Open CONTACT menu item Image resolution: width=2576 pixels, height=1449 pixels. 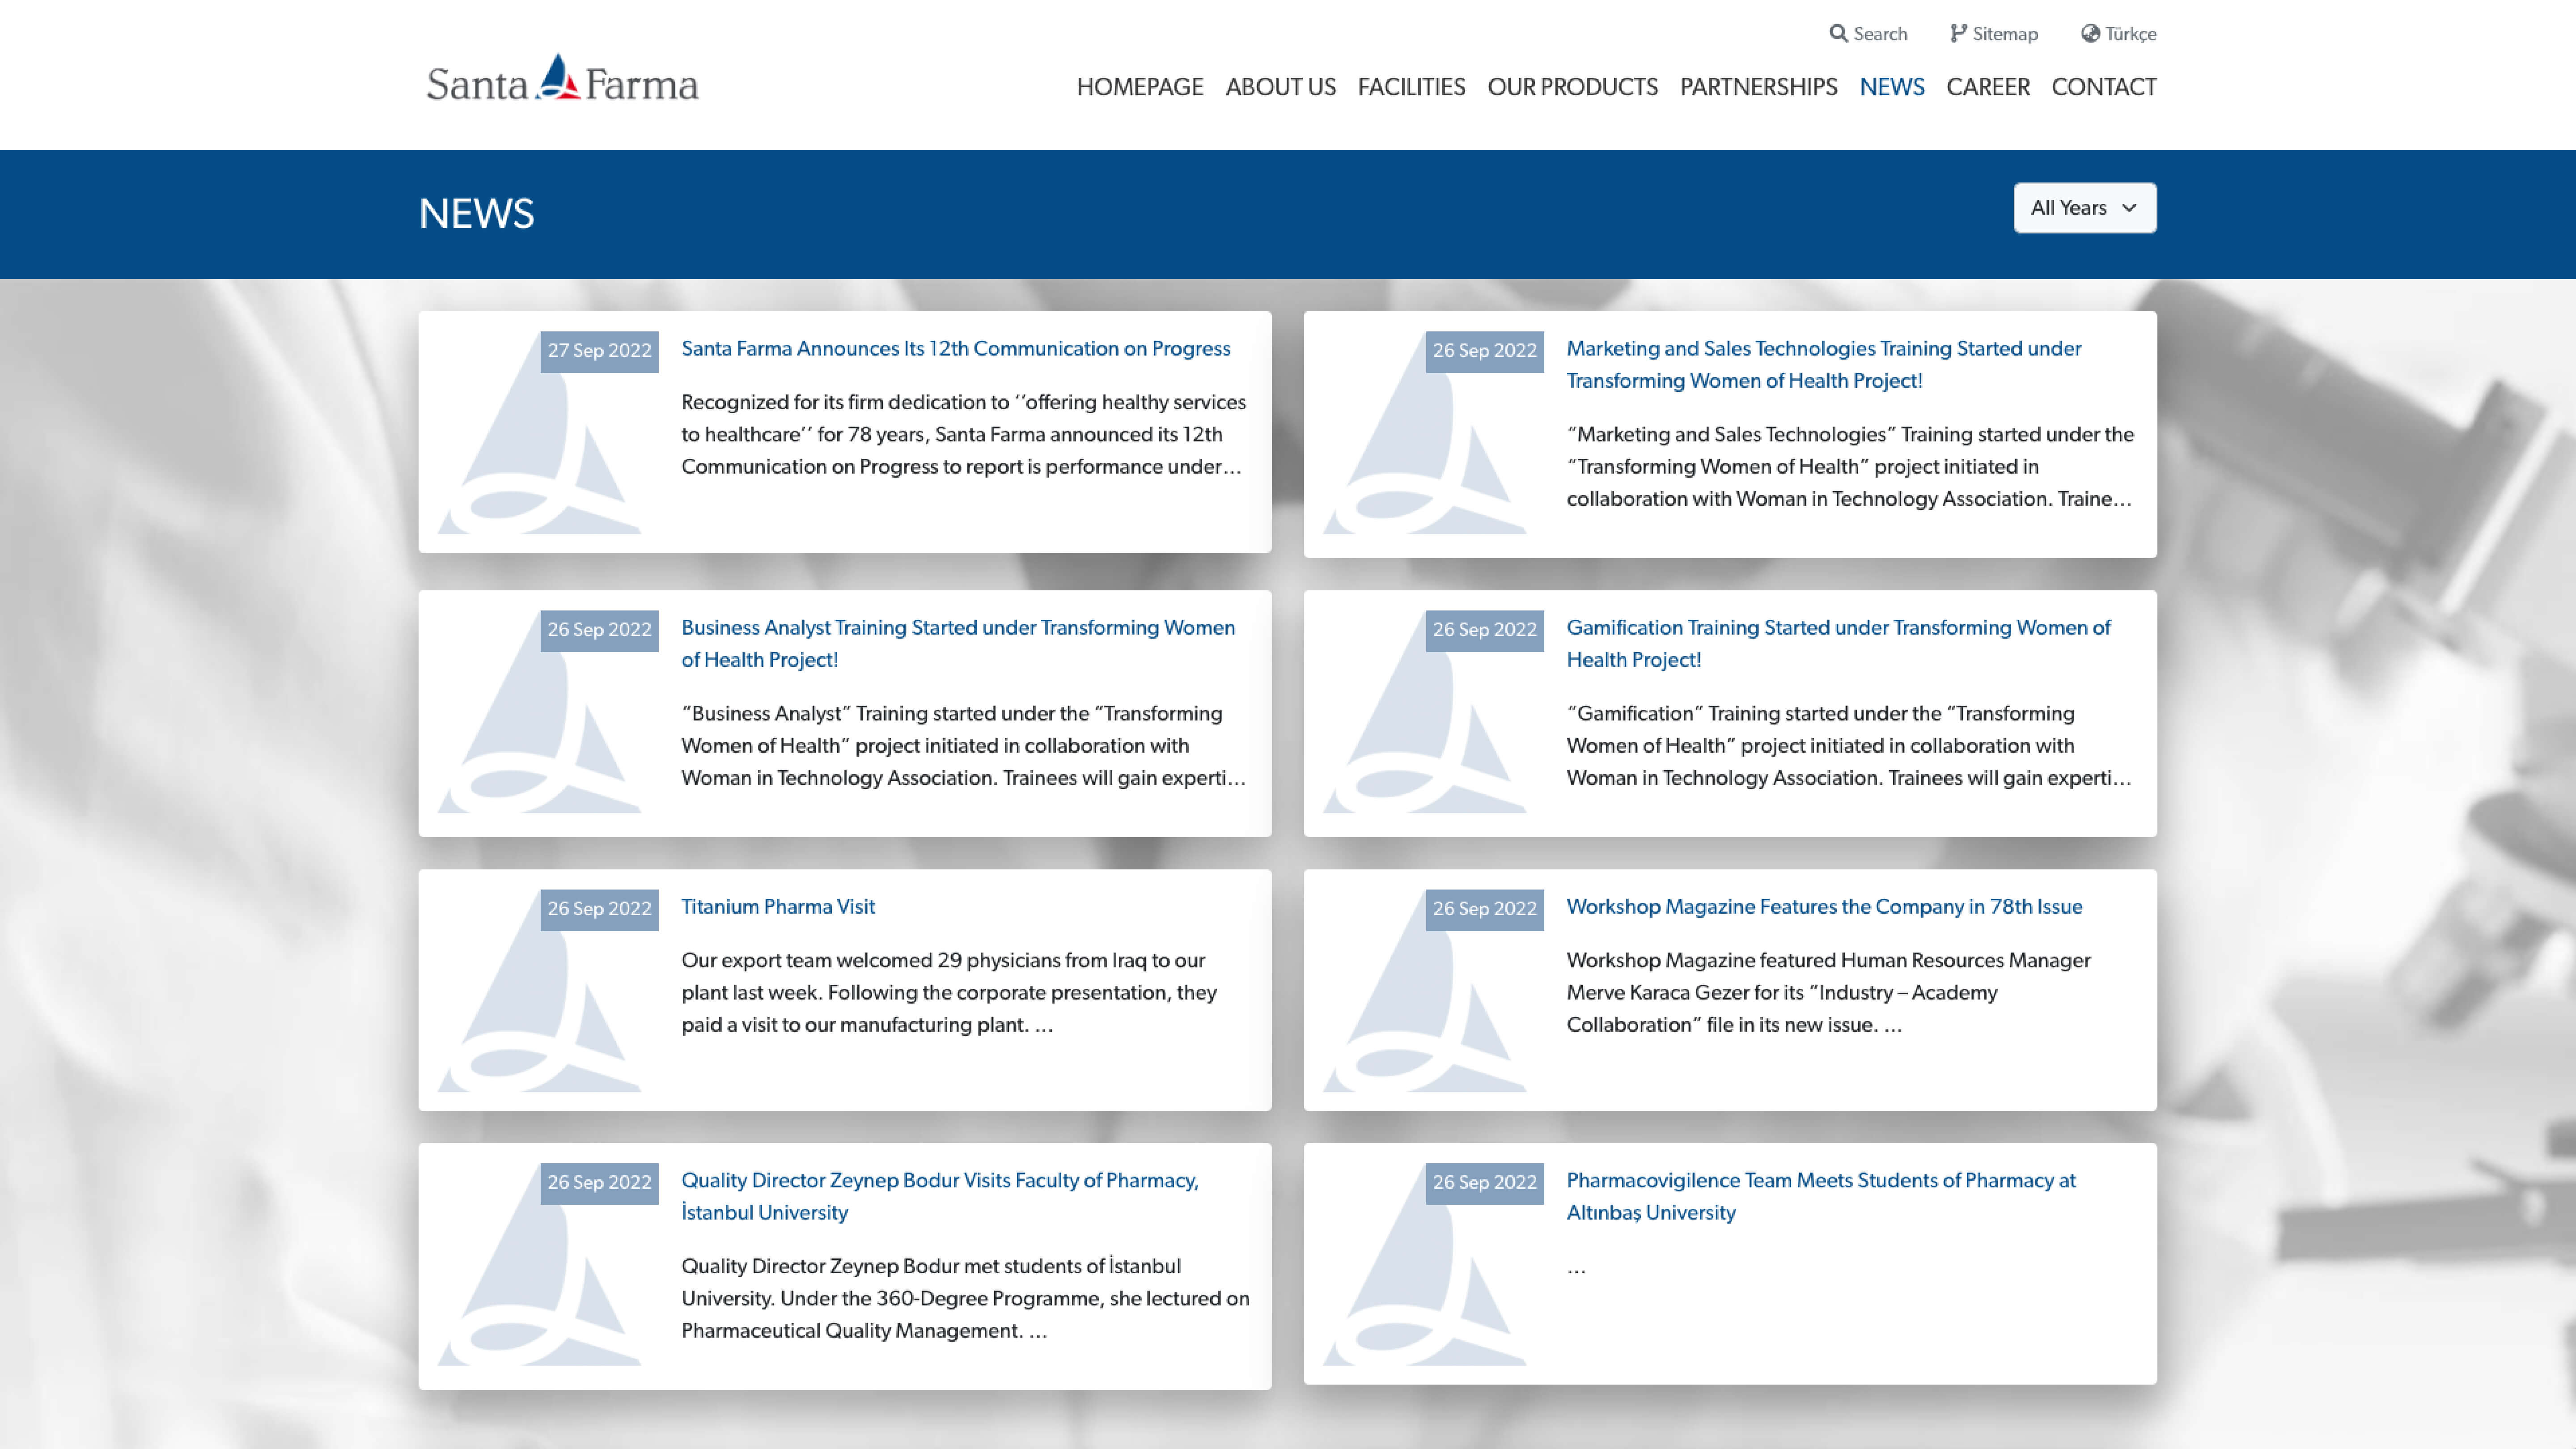coord(2104,87)
